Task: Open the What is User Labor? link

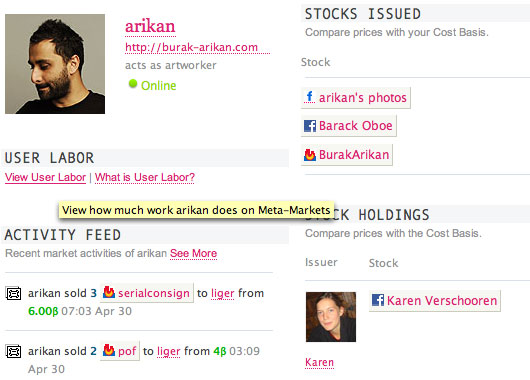Action: point(145,177)
